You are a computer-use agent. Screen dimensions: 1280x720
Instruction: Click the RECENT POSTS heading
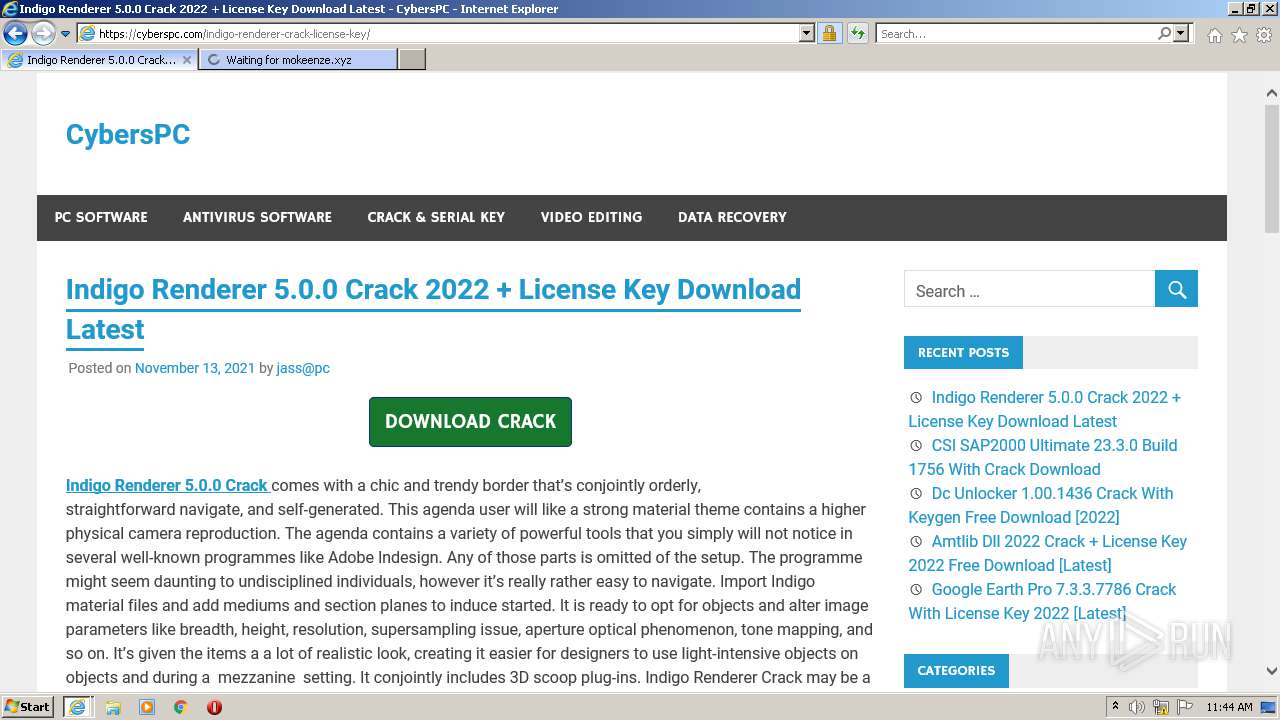pyautogui.click(x=963, y=352)
